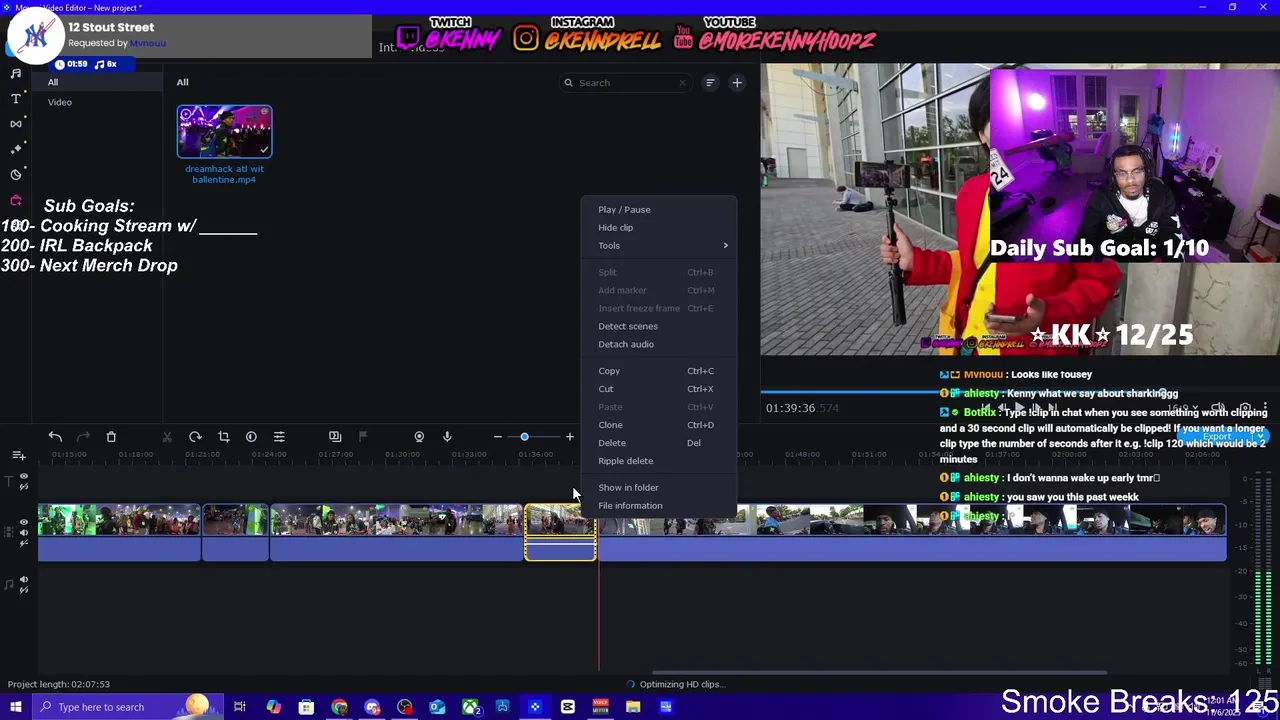Open the clock-shaped sidebar tab

pos(16,174)
